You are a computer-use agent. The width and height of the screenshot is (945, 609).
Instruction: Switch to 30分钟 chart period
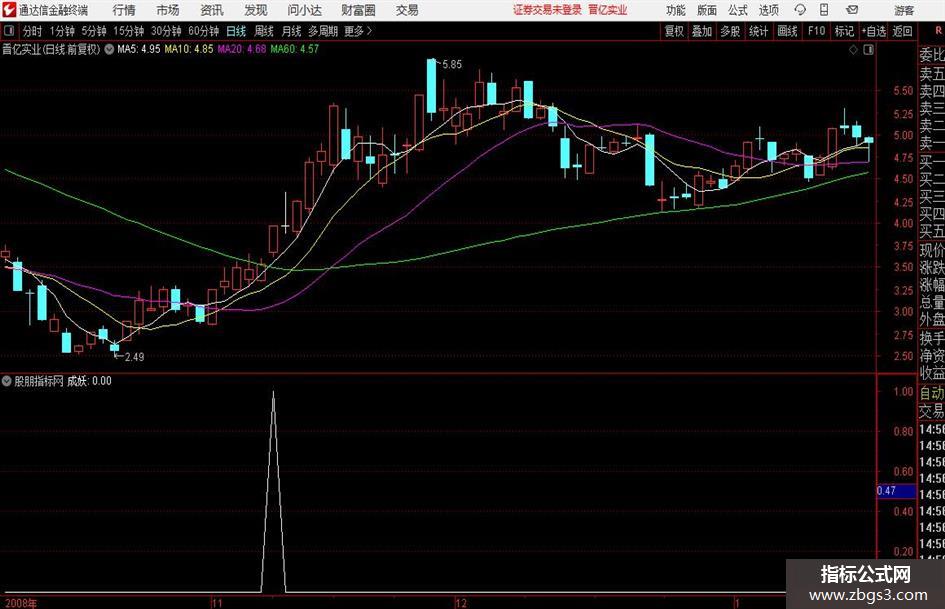pos(166,31)
